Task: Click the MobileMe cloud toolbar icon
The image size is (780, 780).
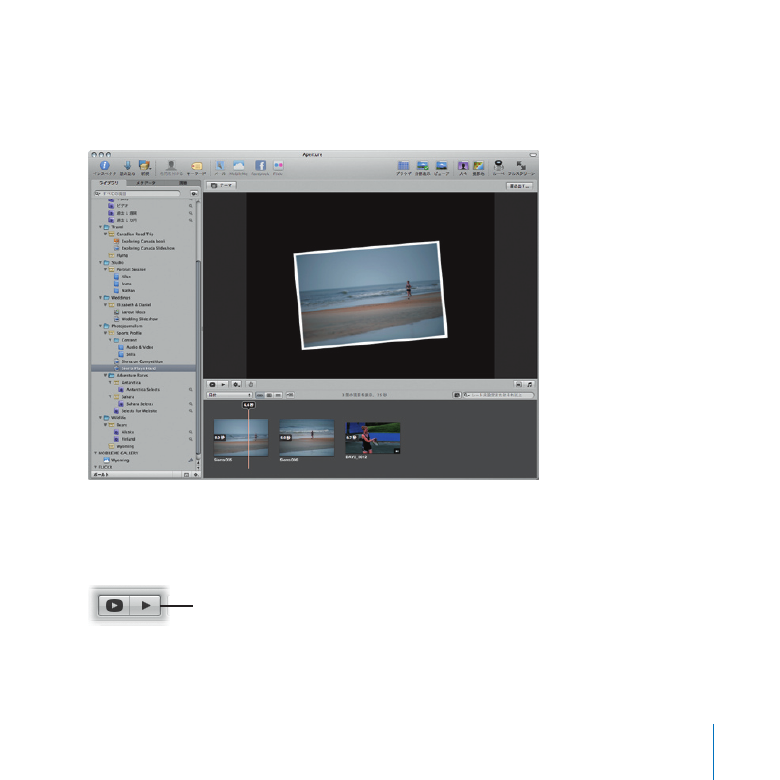Action: (x=239, y=166)
